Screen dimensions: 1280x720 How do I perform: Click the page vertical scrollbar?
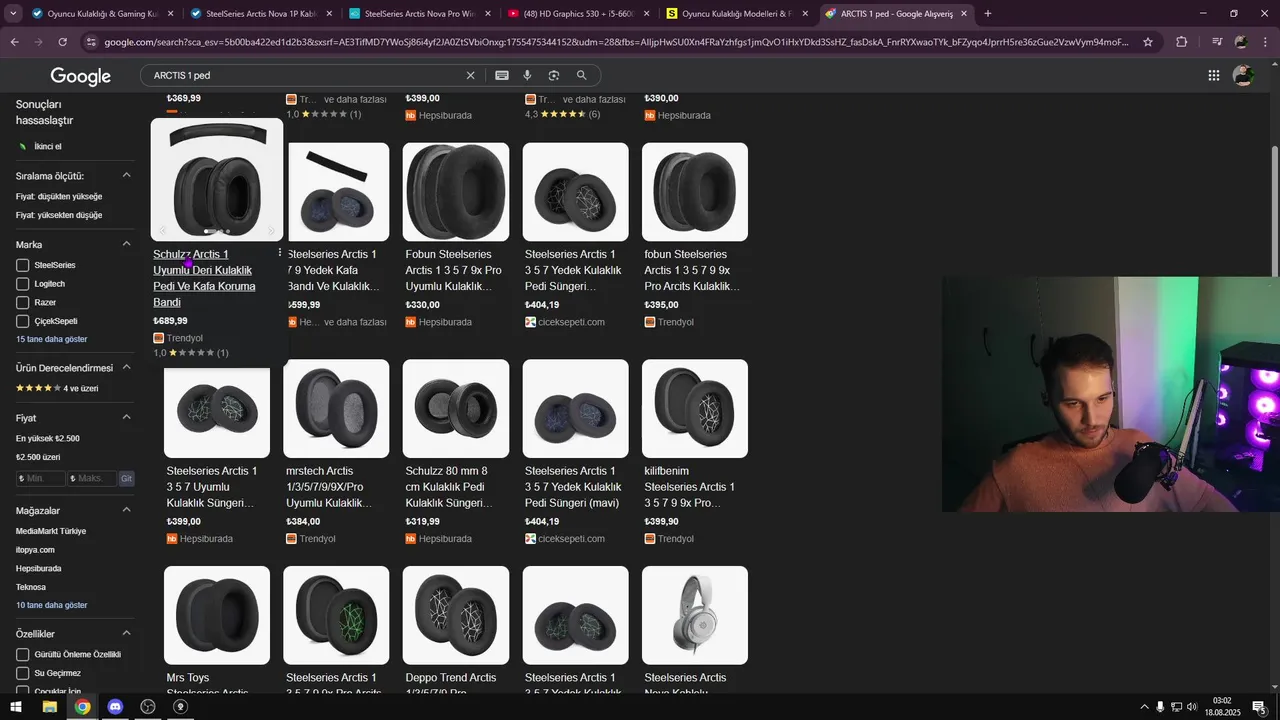tap(1274, 210)
